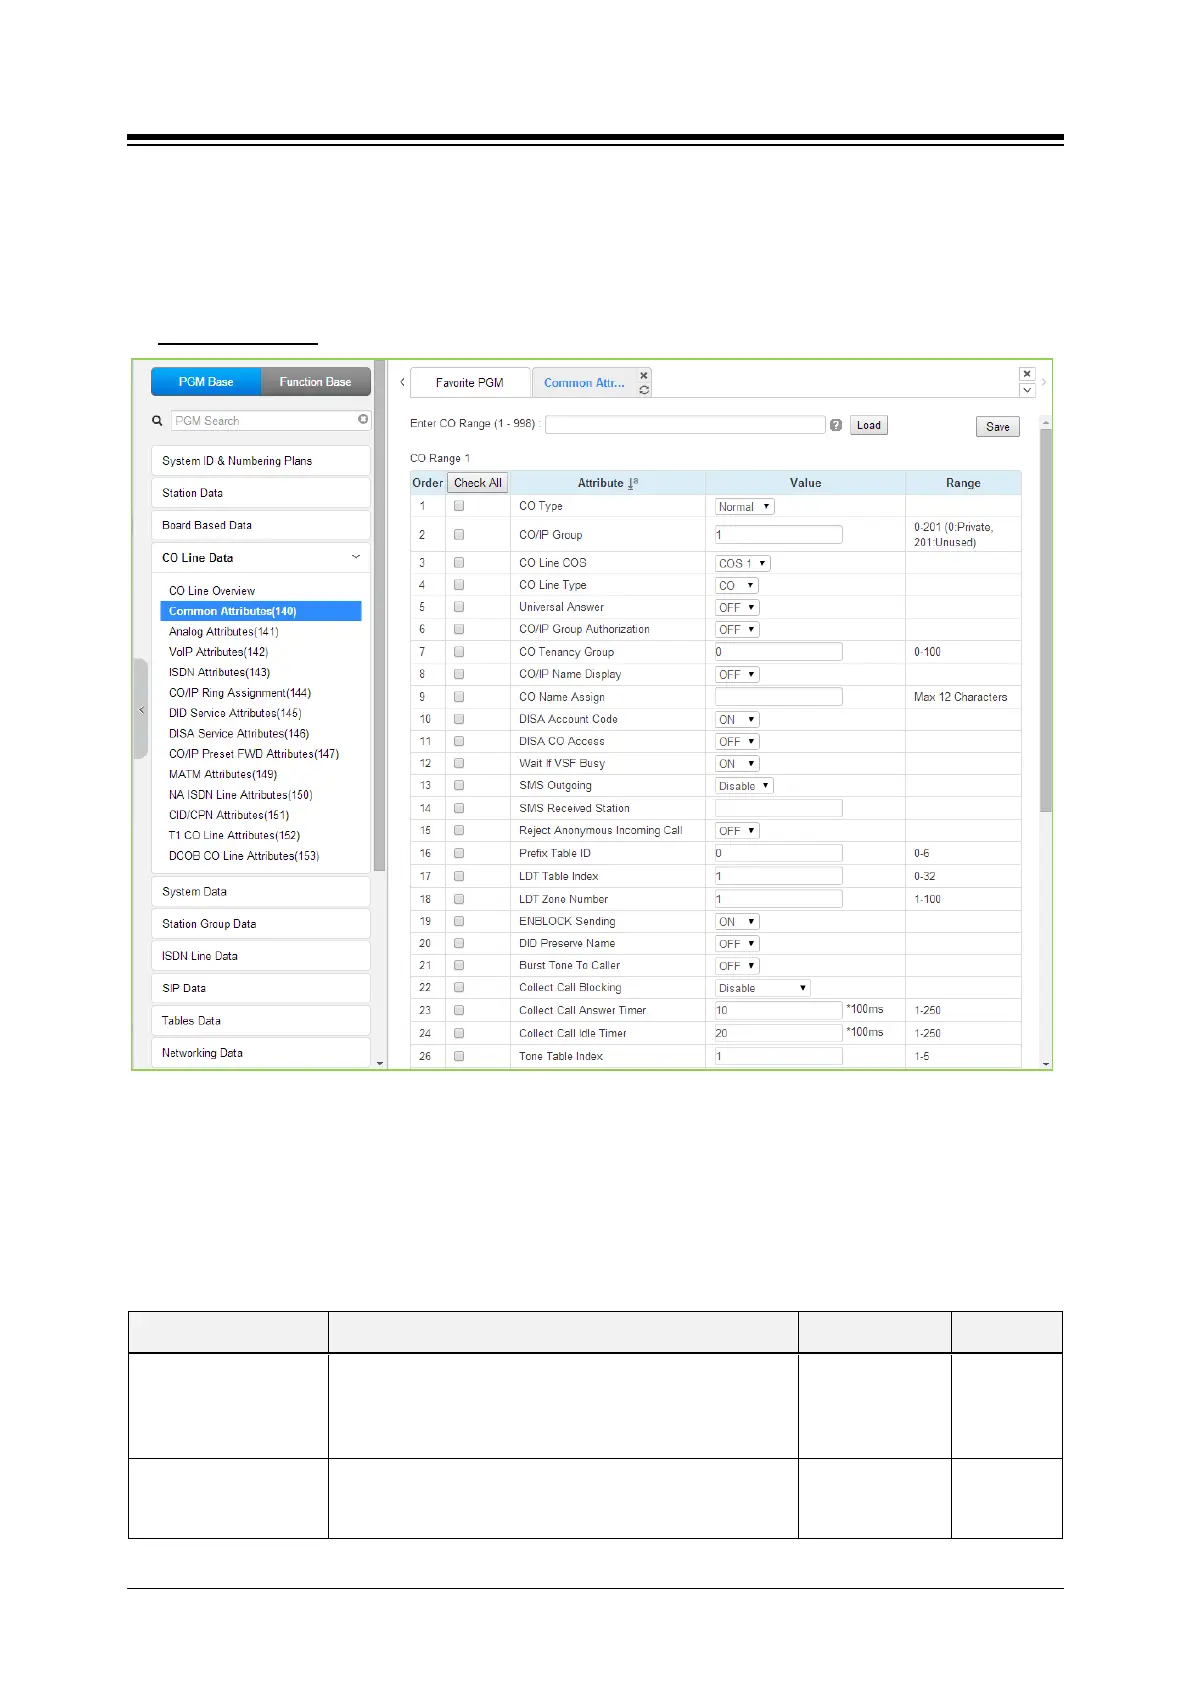Viewport: 1191px width, 1684px height.
Task: Click the main table vertical scrollbar
Action: pyautogui.click(x=1046, y=620)
